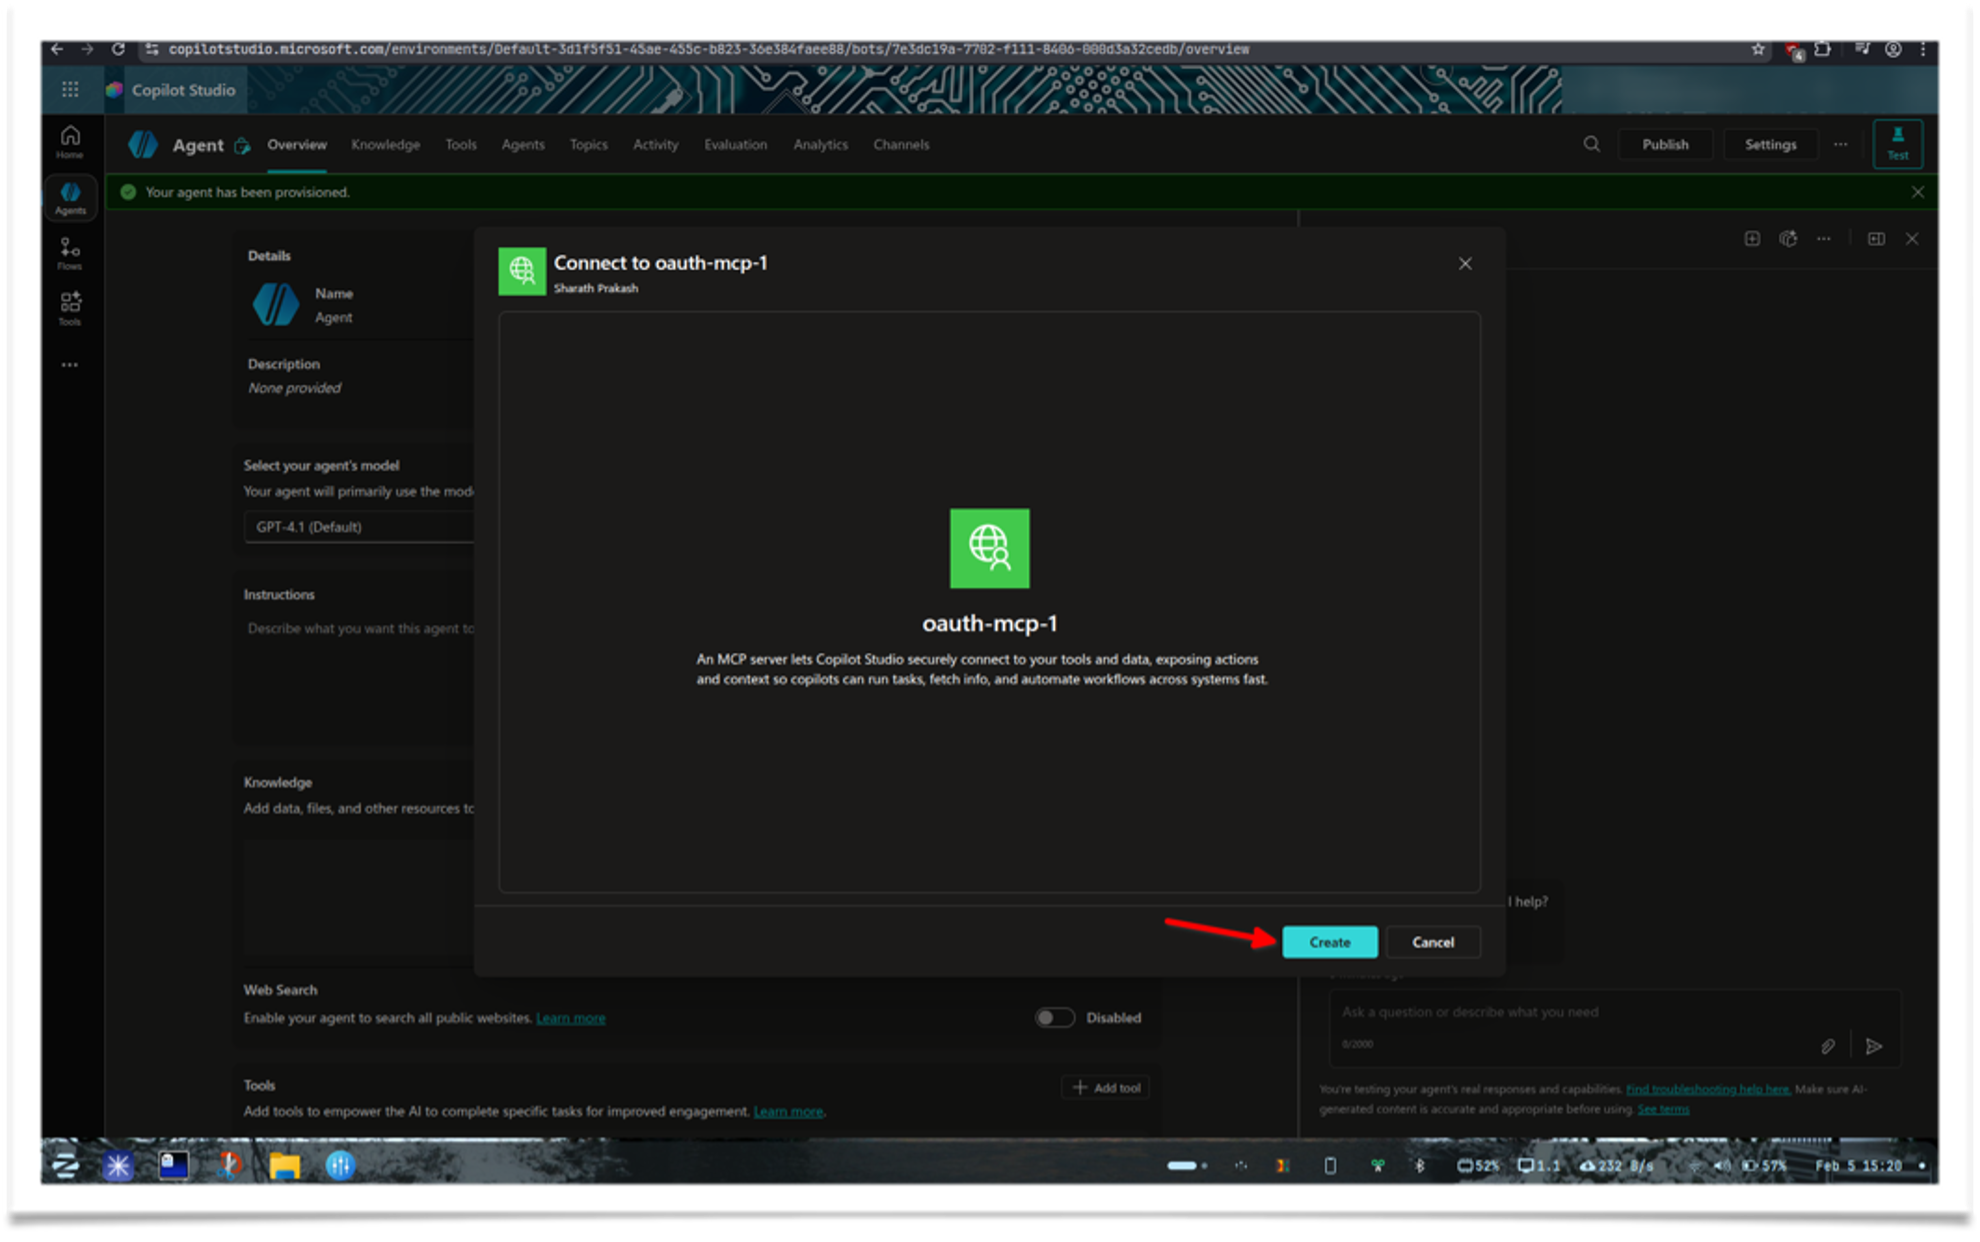Screen dimensions: 1980x1242
Task: Expand the sidebar overflow ellipsis menu
Action: click(69, 364)
